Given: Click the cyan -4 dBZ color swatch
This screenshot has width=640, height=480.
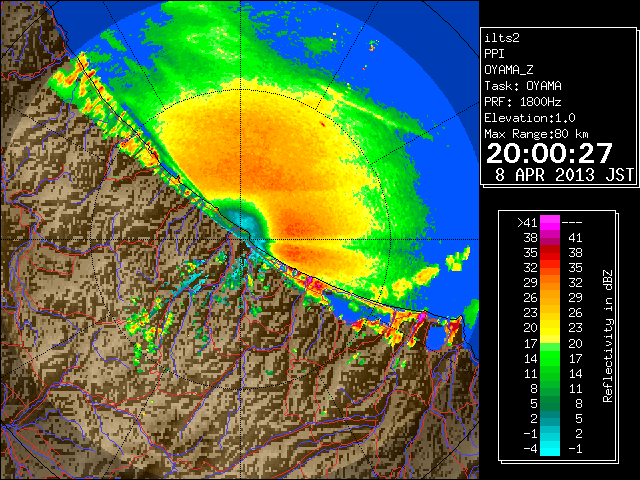Looking at the screenshot, I should (550, 448).
